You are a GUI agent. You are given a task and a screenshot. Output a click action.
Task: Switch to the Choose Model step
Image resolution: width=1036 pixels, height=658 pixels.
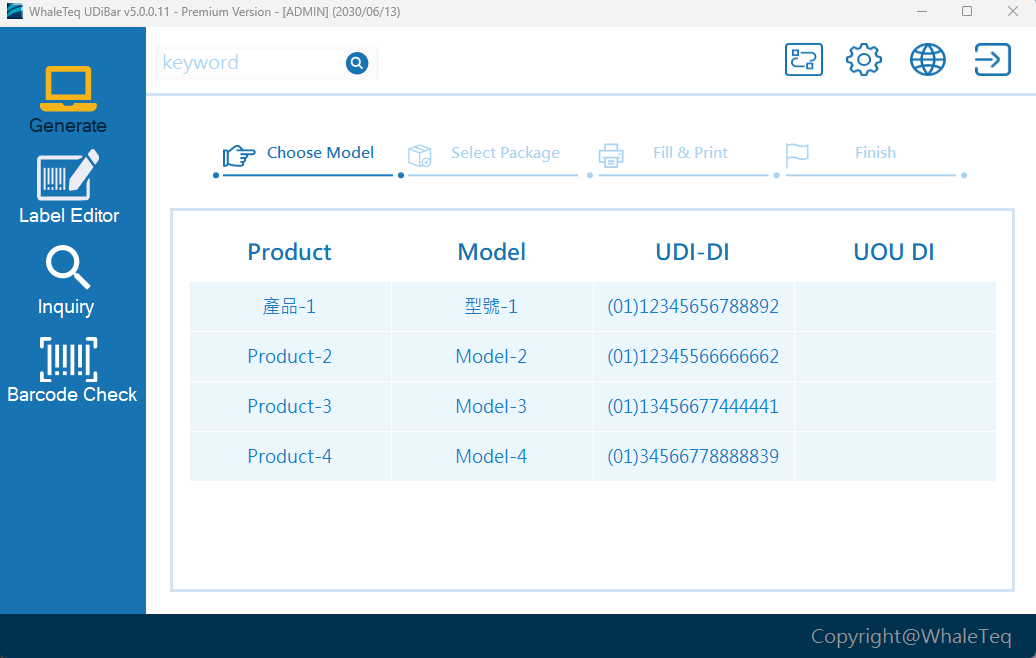pyautogui.click(x=320, y=153)
